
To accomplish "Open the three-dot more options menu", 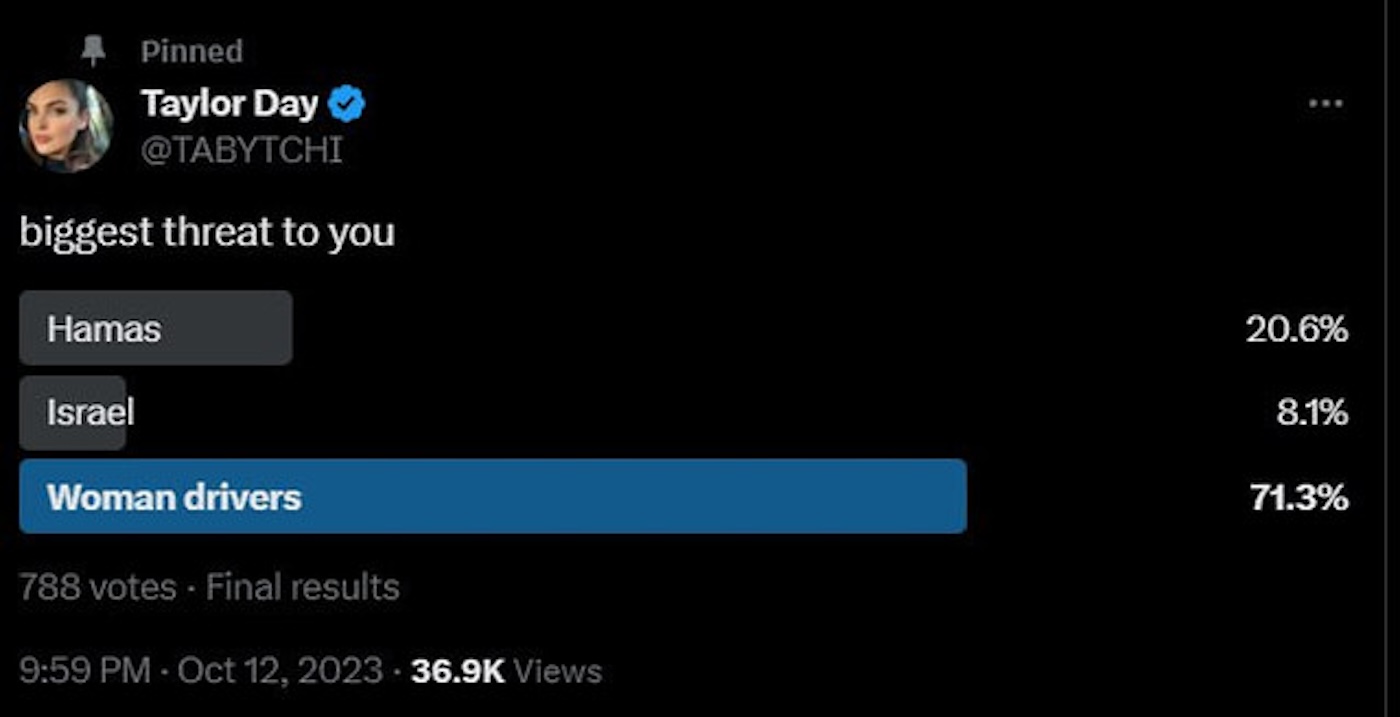I will pos(1326,104).
